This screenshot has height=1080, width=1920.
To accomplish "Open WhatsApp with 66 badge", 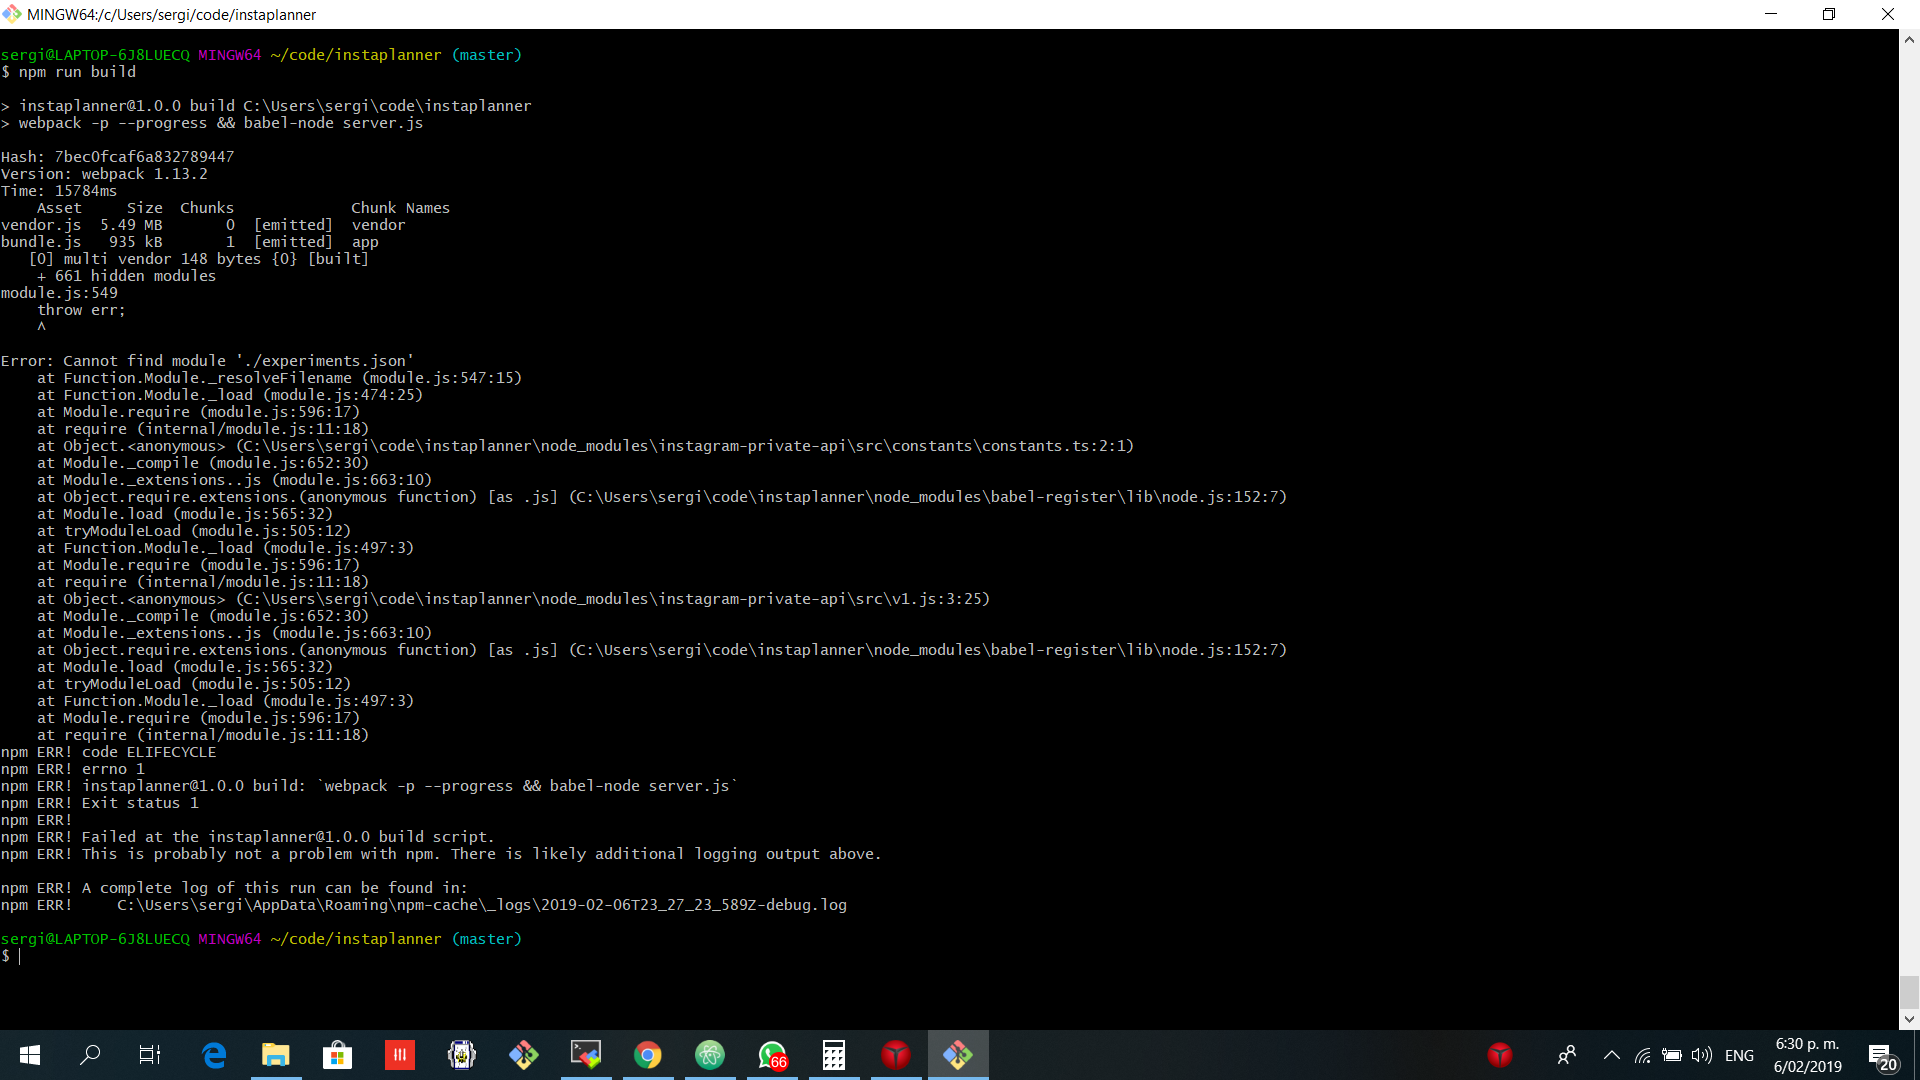I will 772,1055.
